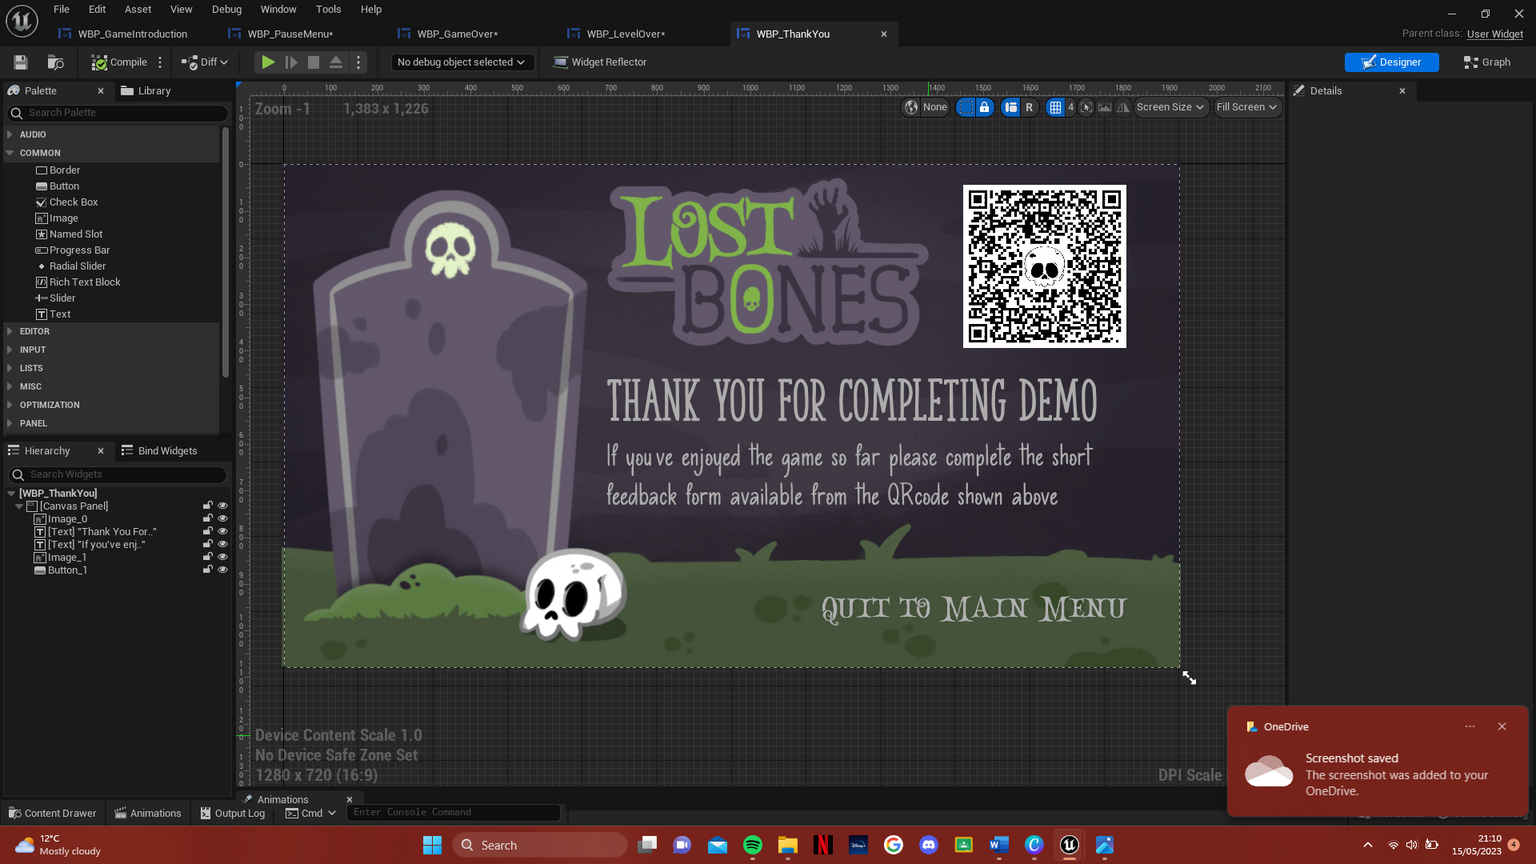Toggle the layout transform icon beside R
This screenshot has height=864, width=1536.
(1011, 107)
